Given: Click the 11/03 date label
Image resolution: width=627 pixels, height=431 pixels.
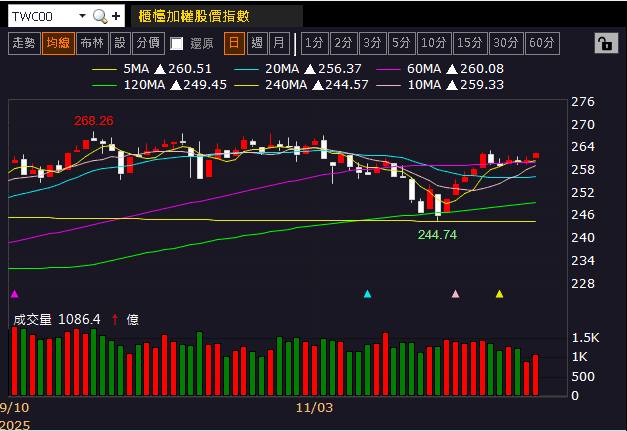Looking at the screenshot, I should 314,408.
